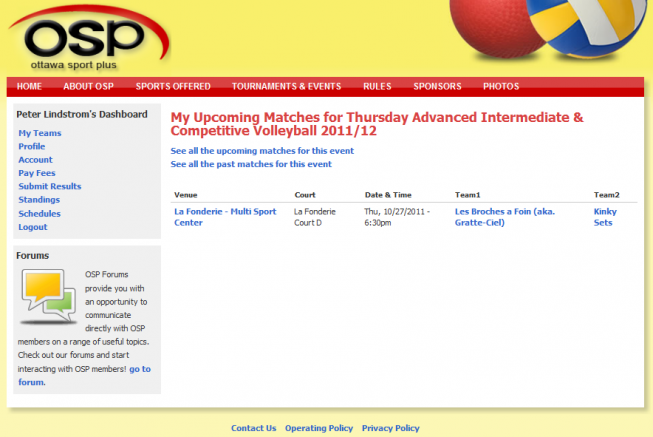Click the Pay Fees dashboard link
Viewport: 653px width, 437px height.
coord(36,173)
